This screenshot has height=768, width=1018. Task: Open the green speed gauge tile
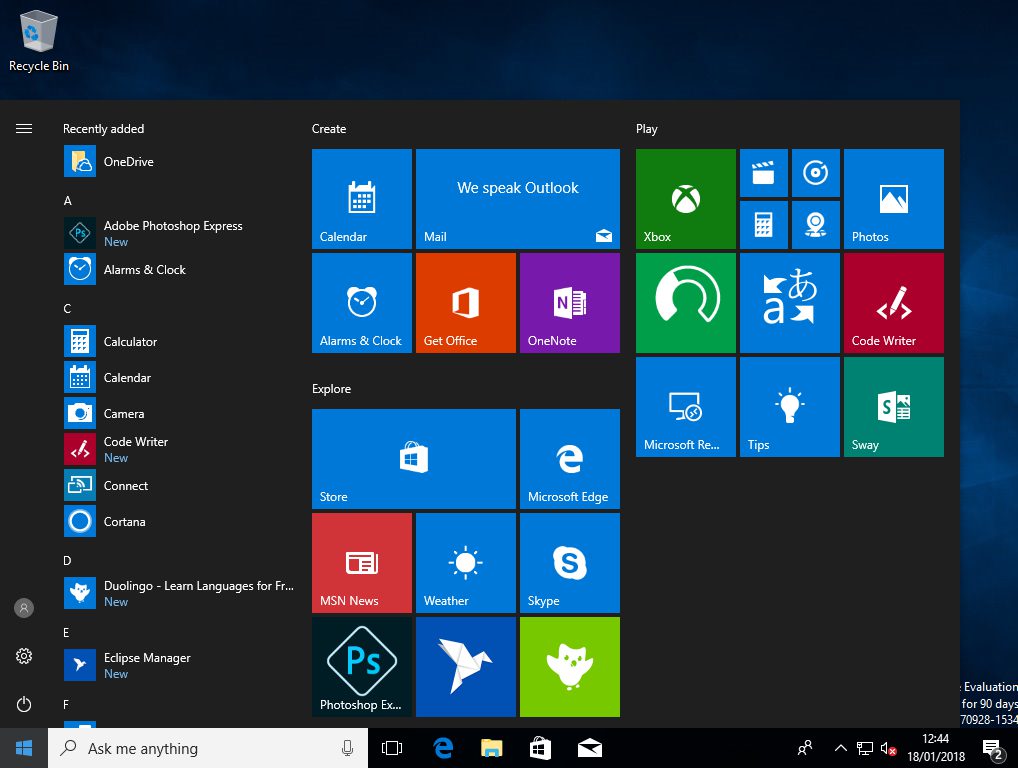686,303
